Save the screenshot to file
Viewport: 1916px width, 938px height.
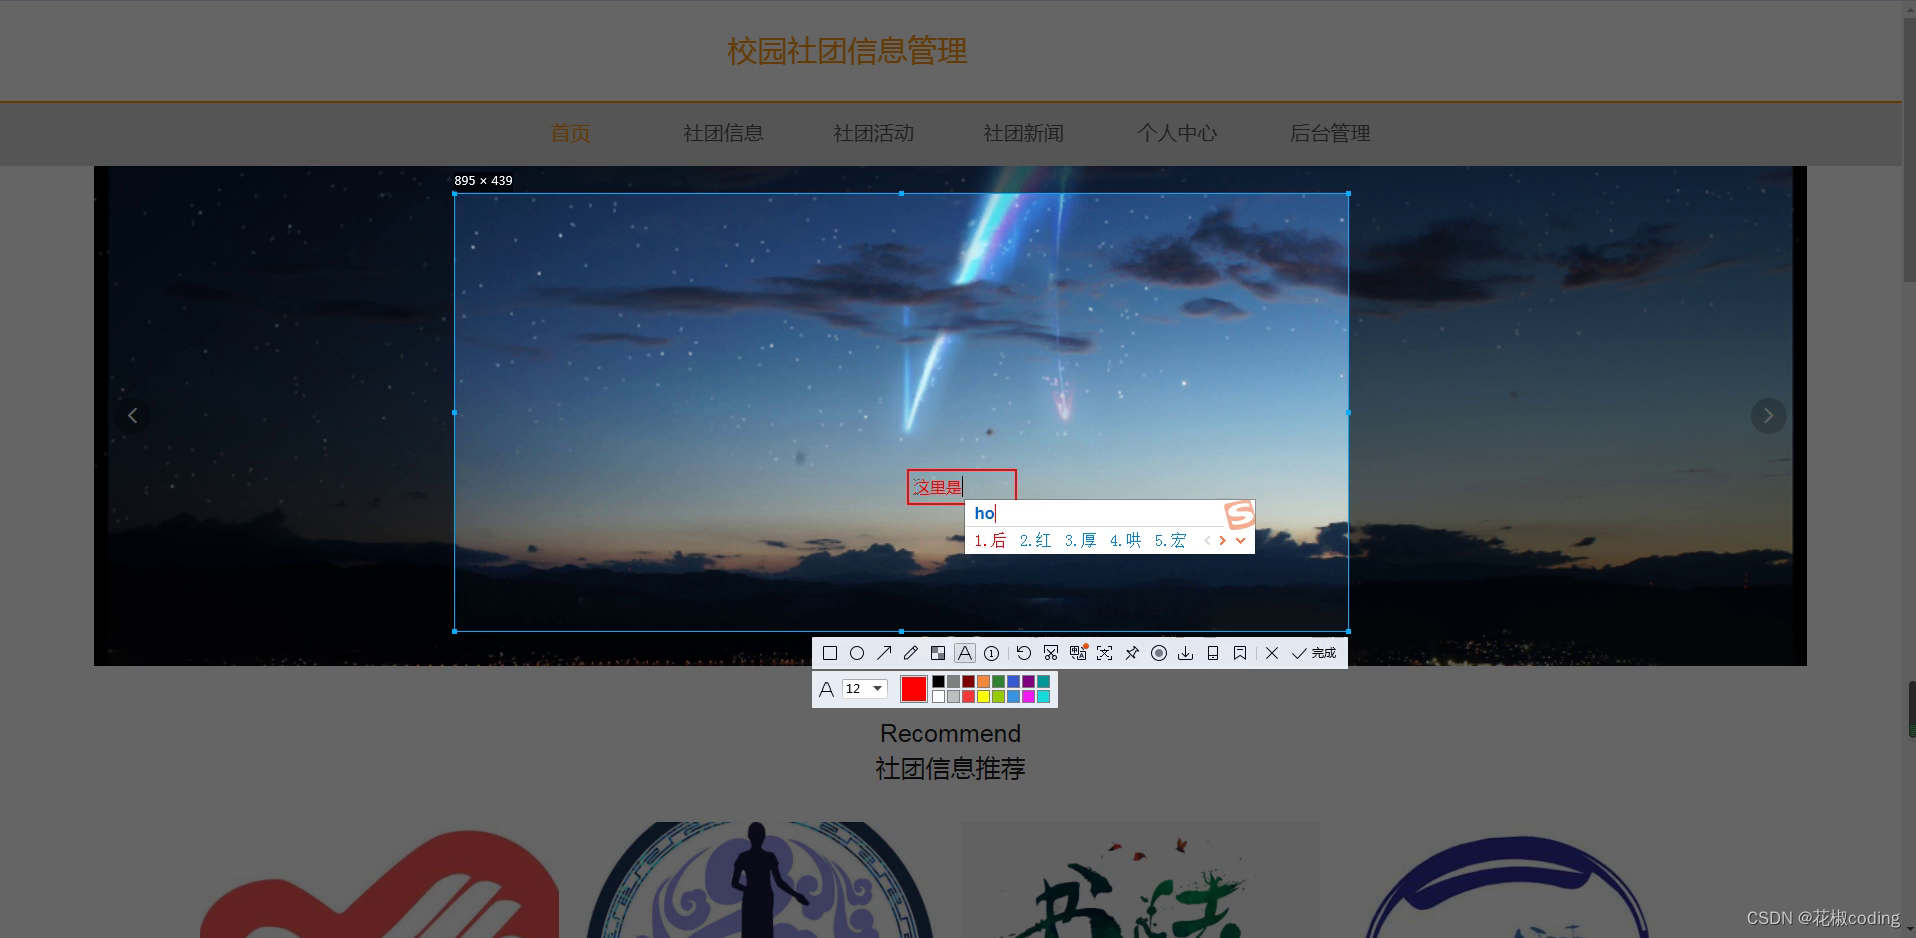[1186, 653]
